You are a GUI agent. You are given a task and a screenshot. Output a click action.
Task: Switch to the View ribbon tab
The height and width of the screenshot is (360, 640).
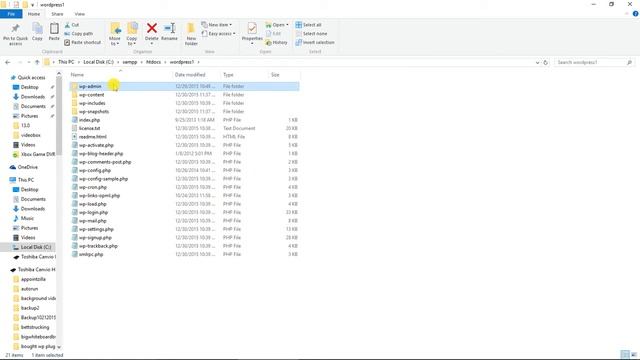[80, 14]
